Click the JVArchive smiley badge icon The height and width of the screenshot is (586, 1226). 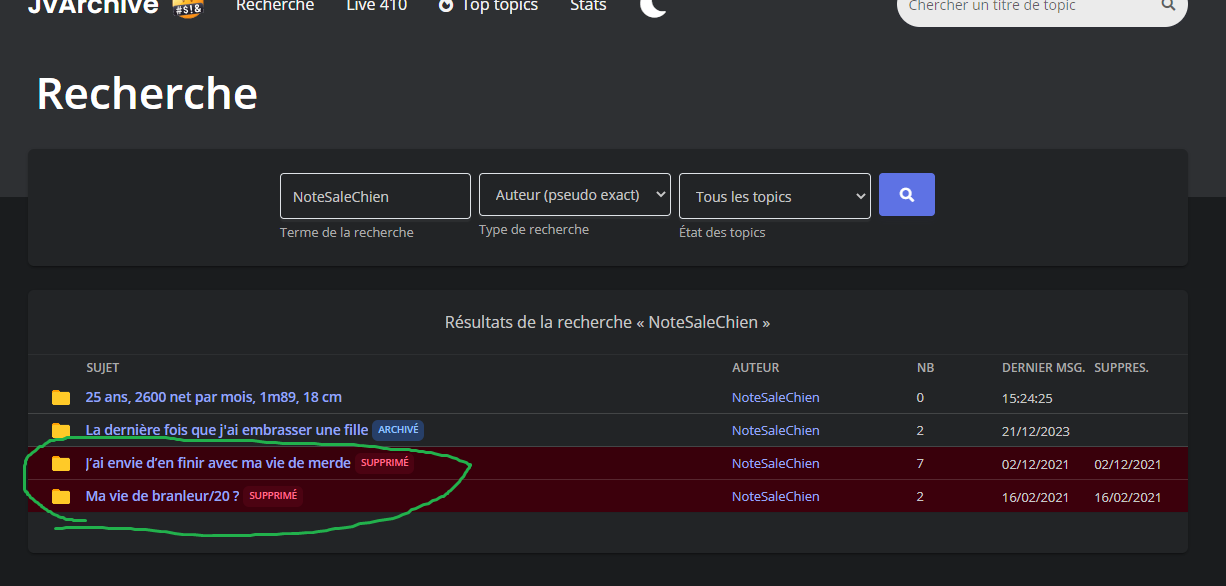187,8
